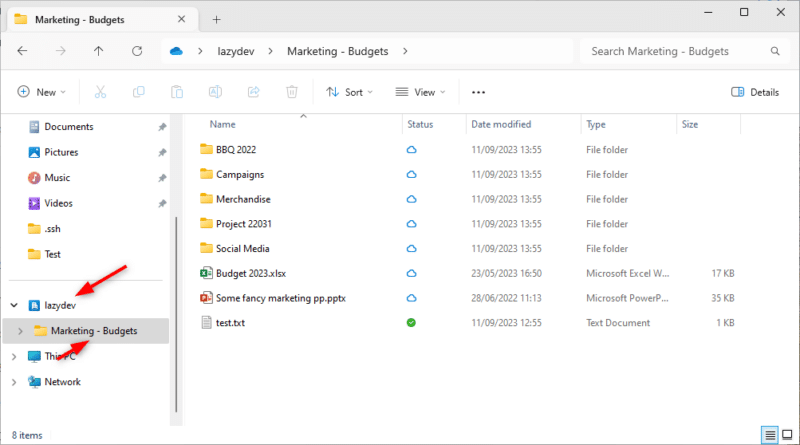Expand the Network tree node
This screenshot has height=445, width=800.
click(14, 382)
